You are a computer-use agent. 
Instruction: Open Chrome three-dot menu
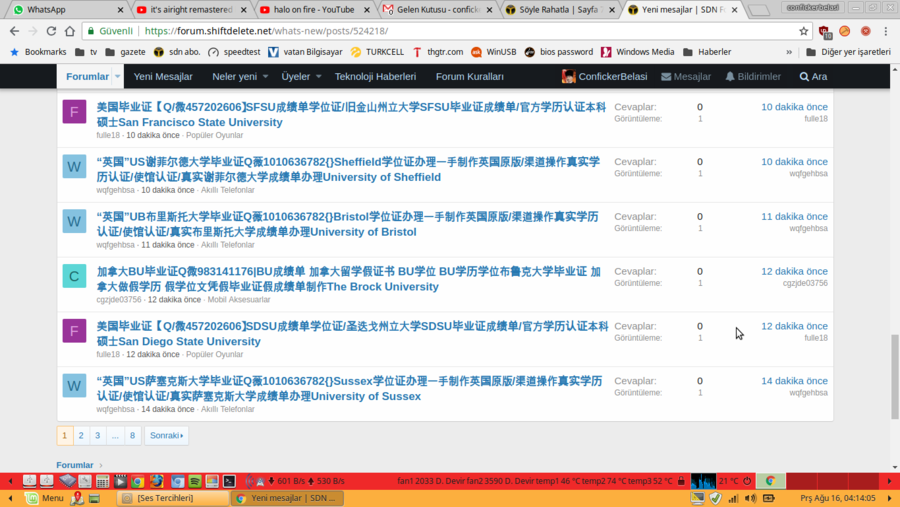coord(886,31)
